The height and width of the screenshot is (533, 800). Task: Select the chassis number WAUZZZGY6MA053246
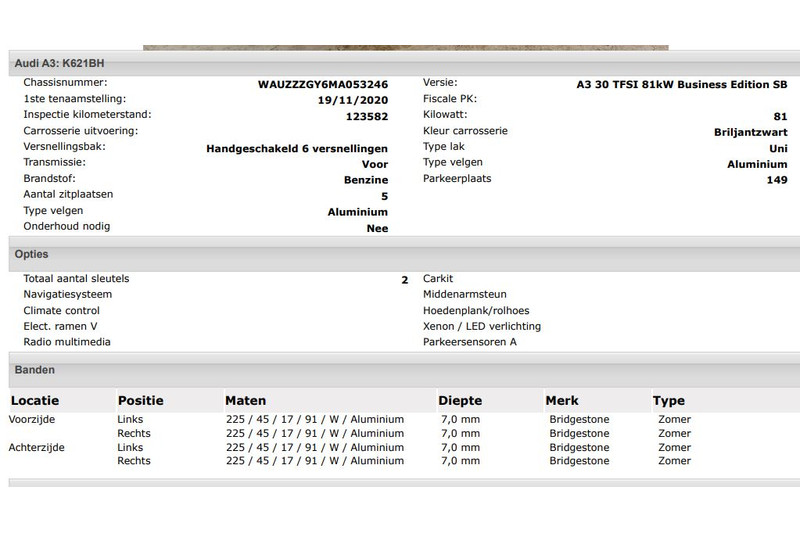tap(322, 84)
